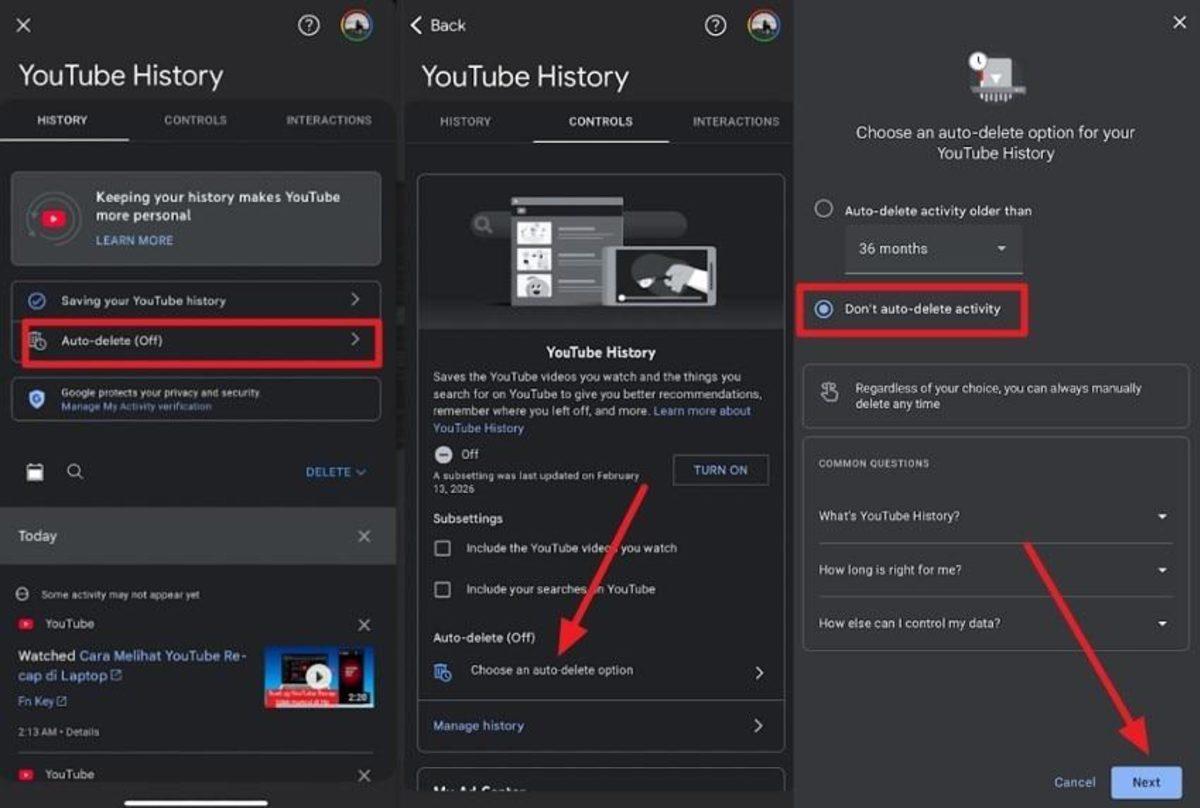
Task: Remove Today's activity with the X icon
Action: (x=364, y=537)
